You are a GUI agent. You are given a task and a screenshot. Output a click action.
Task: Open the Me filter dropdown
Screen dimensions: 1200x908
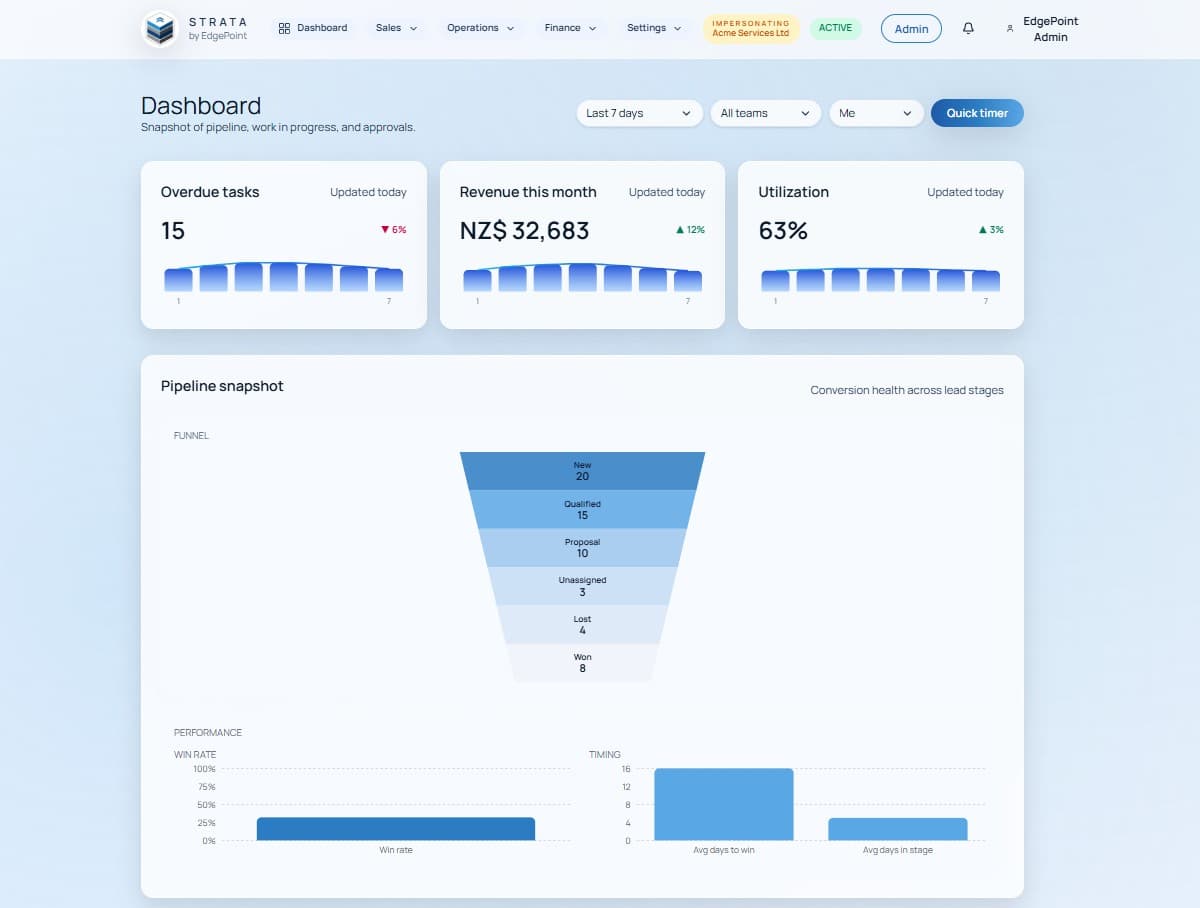pyautogui.click(x=875, y=113)
